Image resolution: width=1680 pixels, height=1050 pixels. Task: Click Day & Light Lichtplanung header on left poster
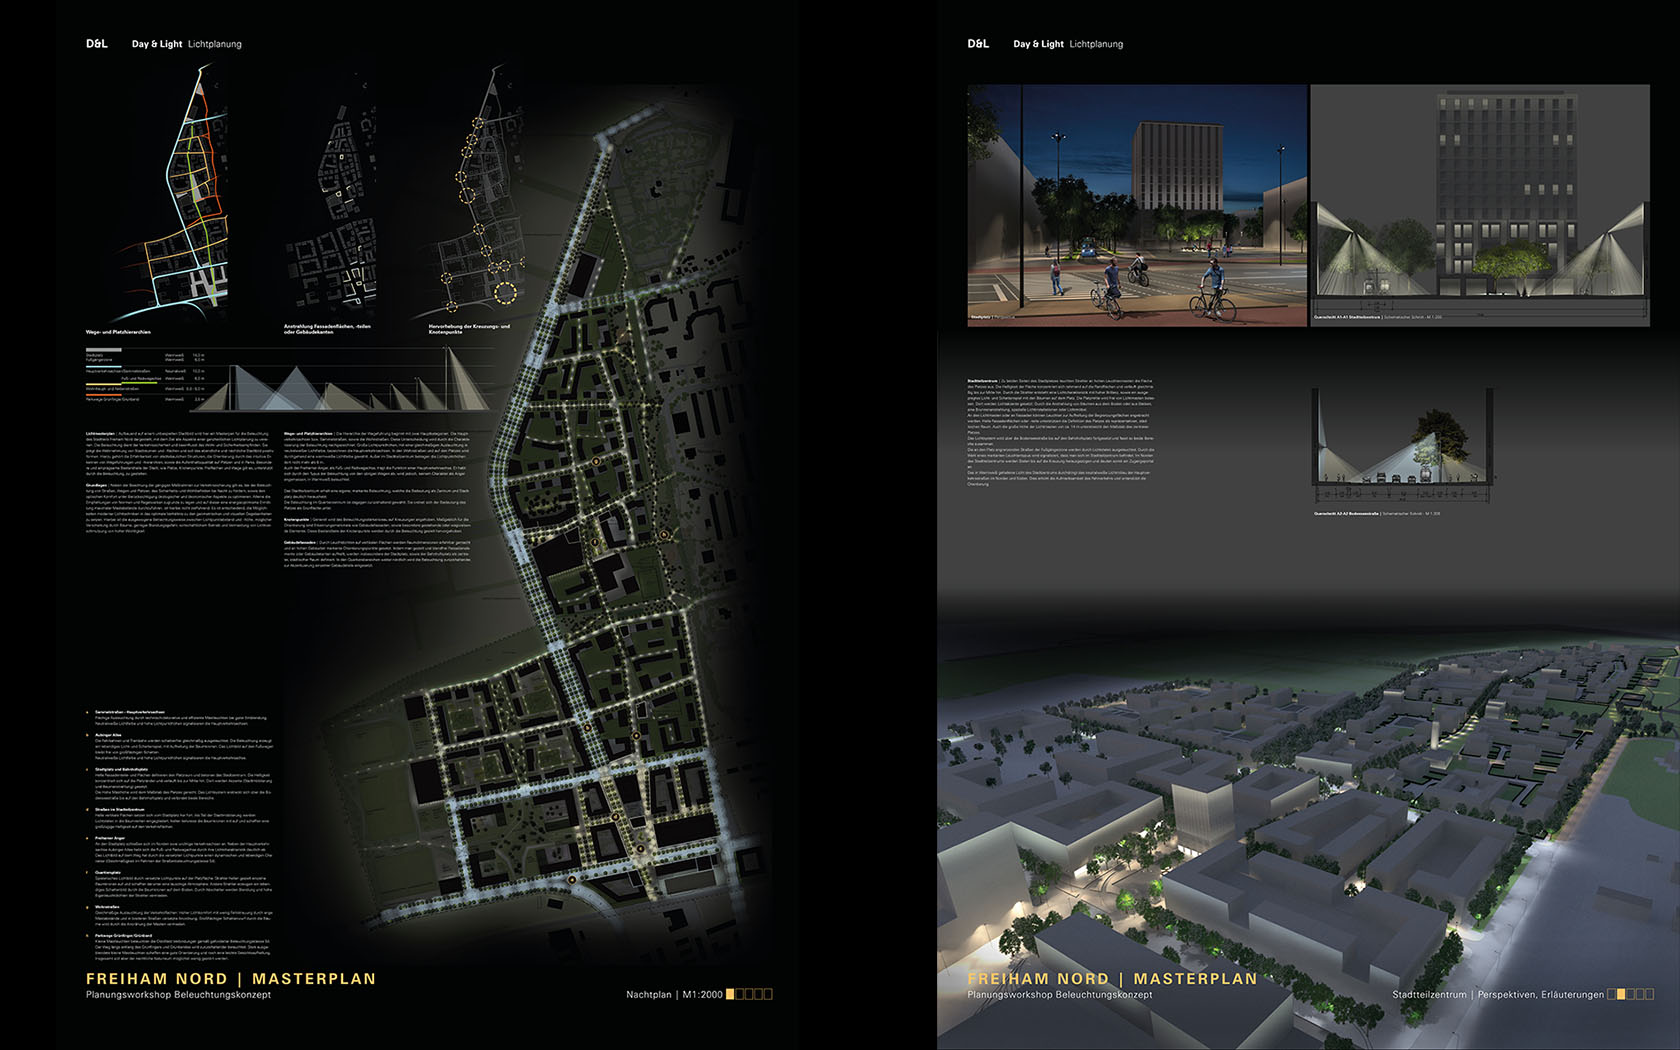tap(186, 44)
